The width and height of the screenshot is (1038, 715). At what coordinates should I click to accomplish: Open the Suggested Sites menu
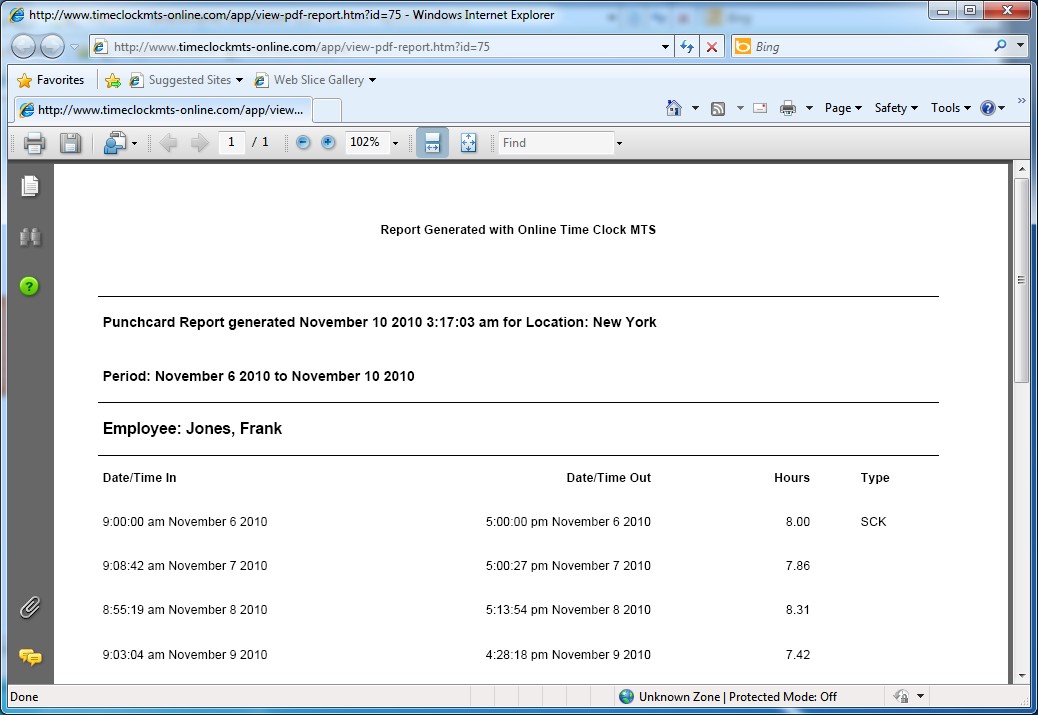click(186, 80)
